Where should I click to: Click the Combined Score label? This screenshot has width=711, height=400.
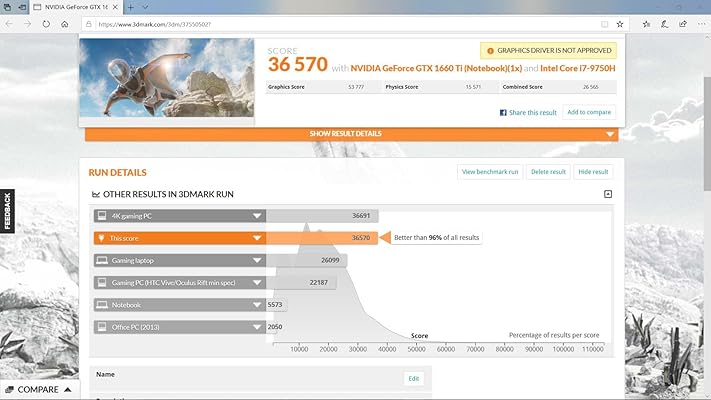click(522, 87)
